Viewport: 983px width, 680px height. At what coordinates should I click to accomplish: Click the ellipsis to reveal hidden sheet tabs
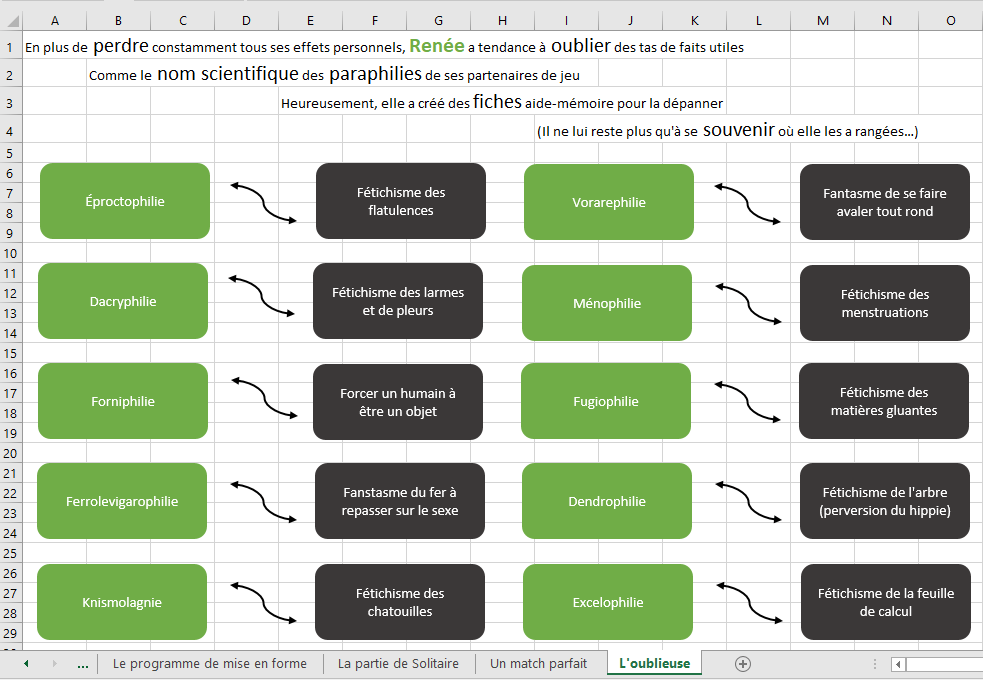82,664
